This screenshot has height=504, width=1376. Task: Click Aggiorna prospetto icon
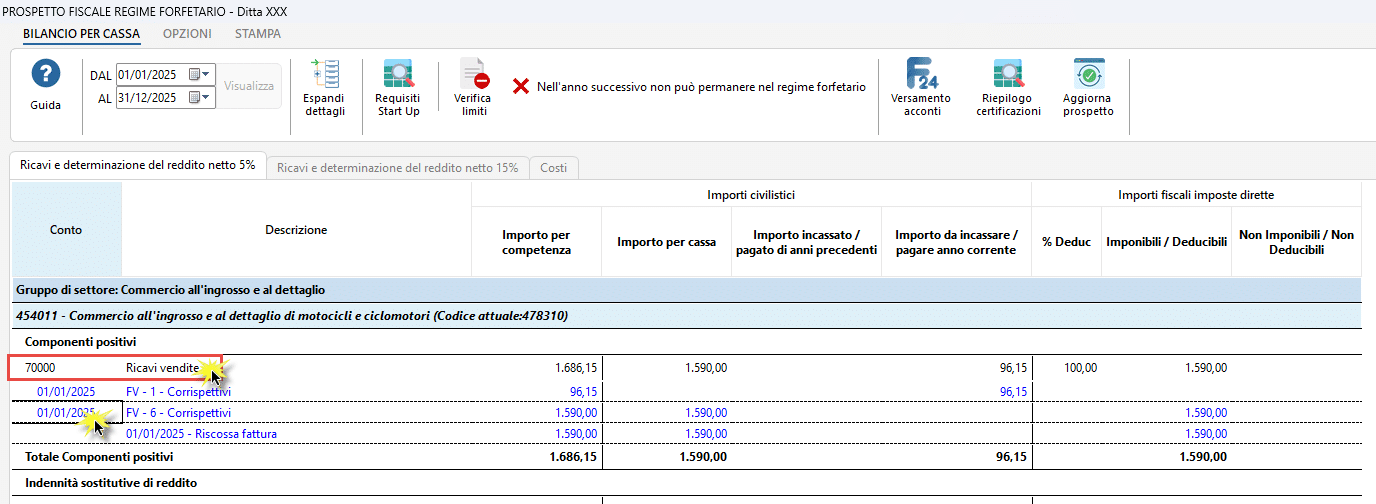[x=1088, y=75]
